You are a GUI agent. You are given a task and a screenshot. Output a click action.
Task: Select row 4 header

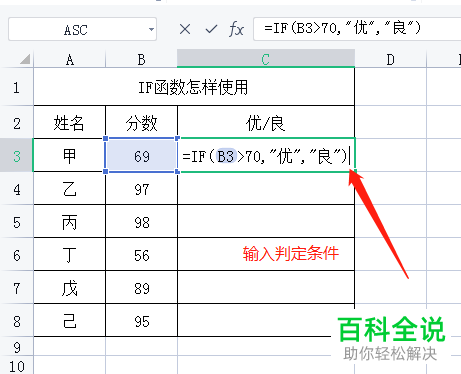17,189
